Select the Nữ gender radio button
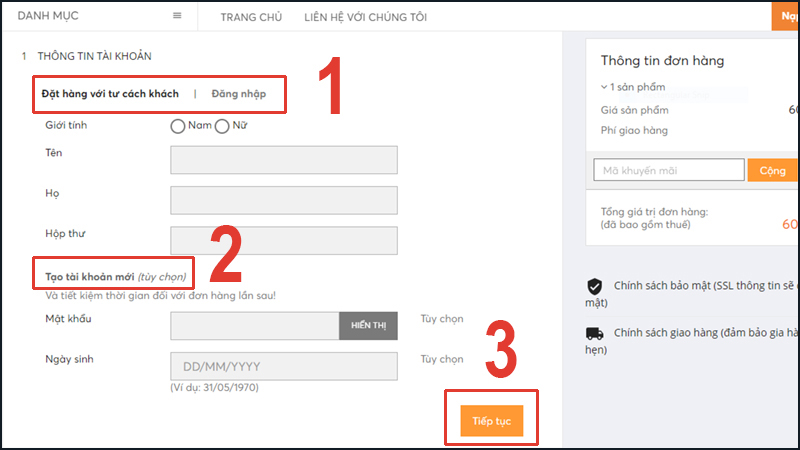The image size is (800, 450). 222,126
